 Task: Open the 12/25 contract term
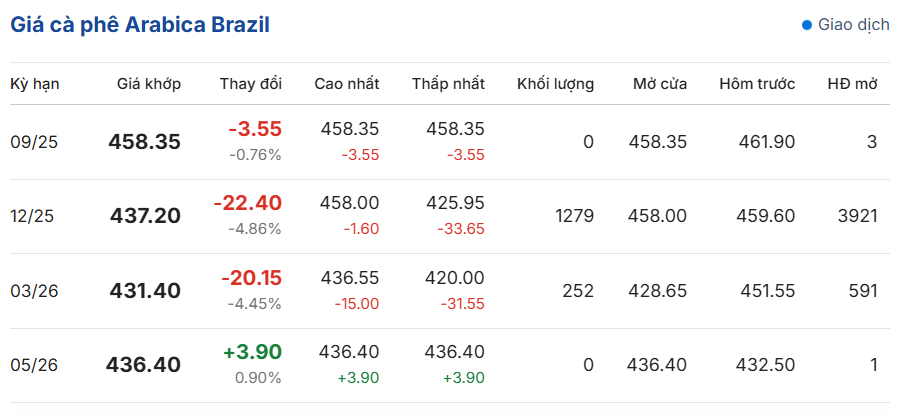[35, 216]
